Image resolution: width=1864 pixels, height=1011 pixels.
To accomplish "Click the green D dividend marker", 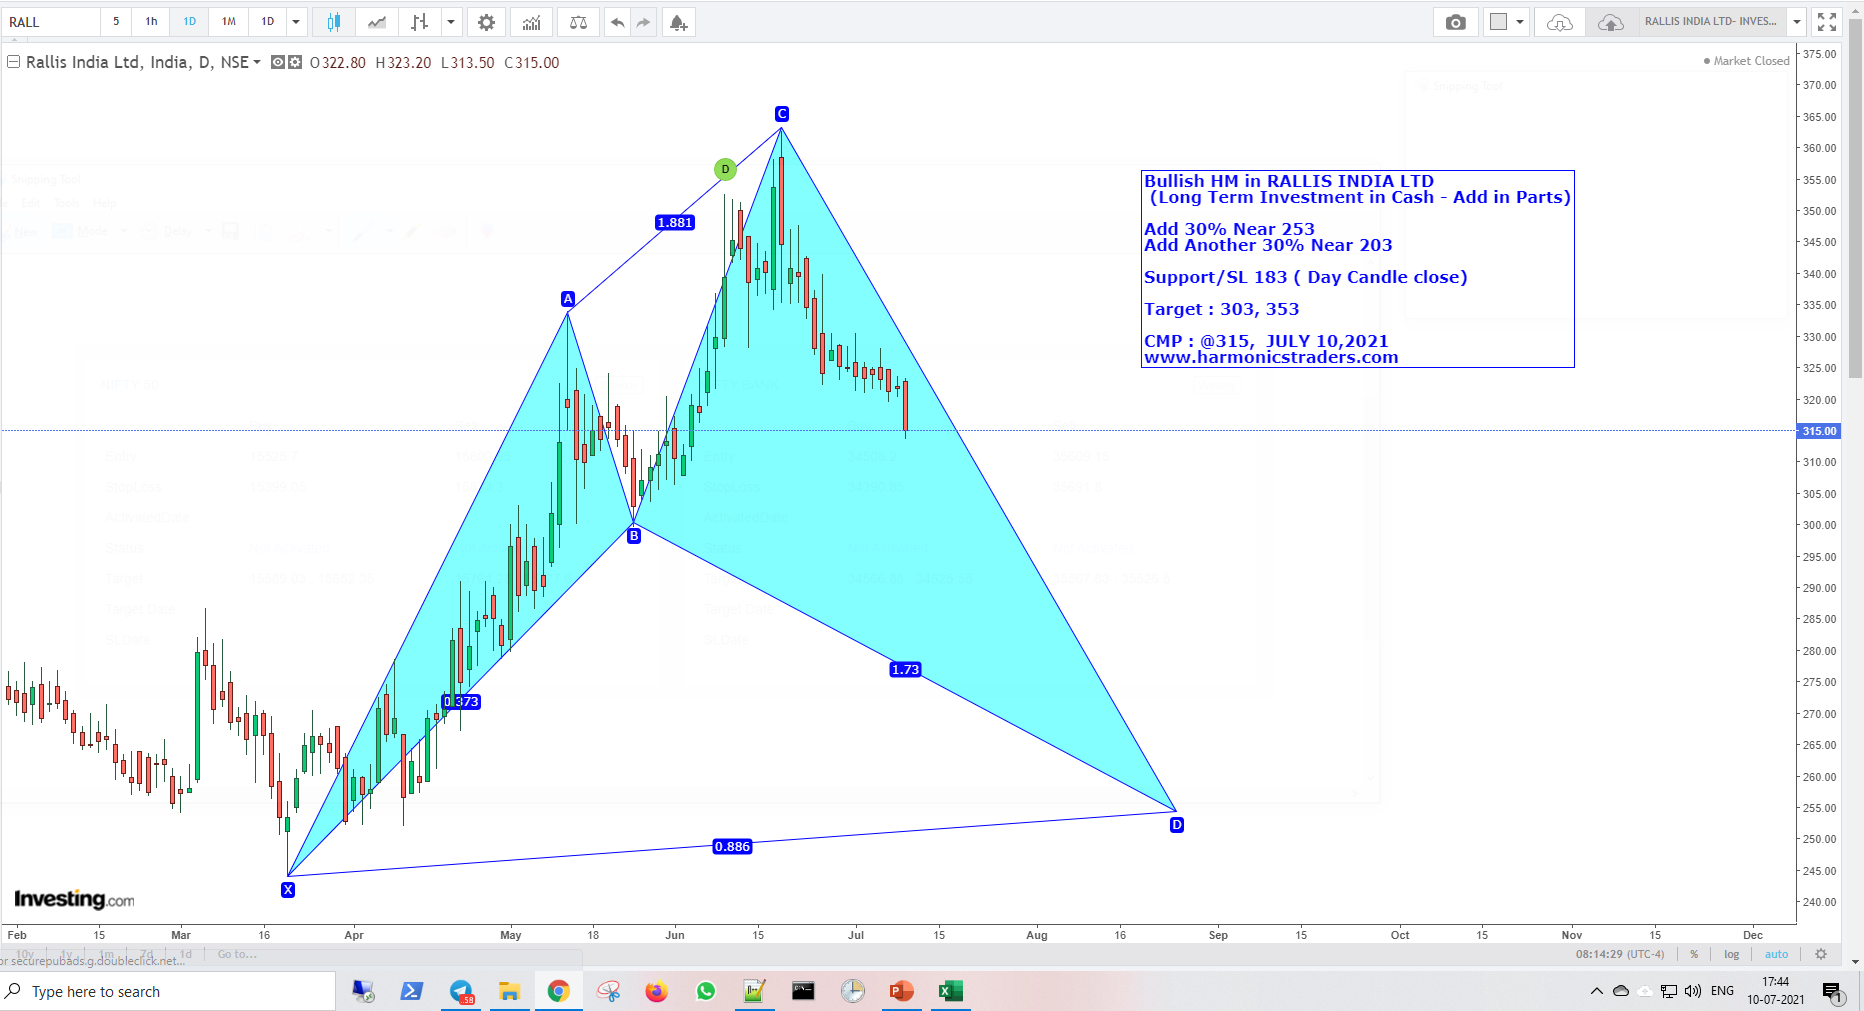I will click(725, 169).
